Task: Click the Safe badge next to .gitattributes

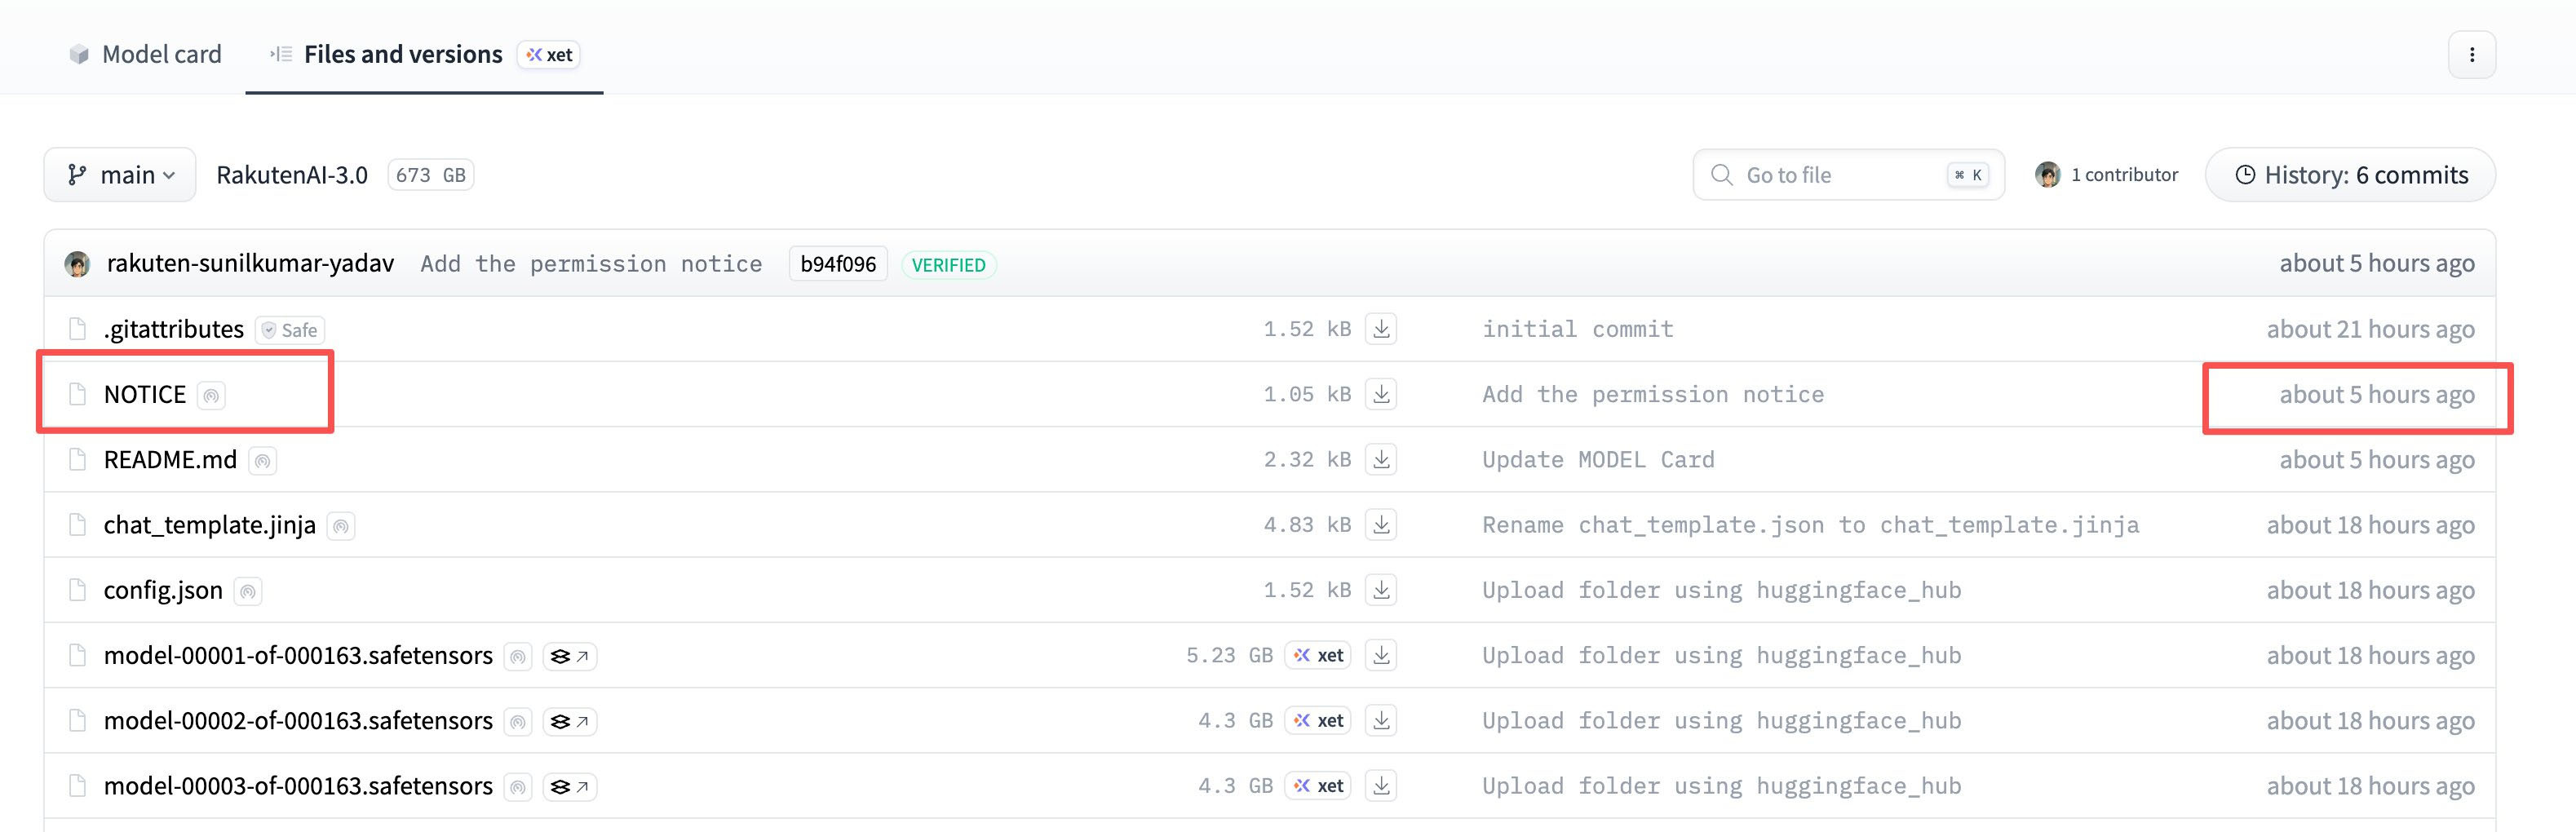Action: pos(290,330)
